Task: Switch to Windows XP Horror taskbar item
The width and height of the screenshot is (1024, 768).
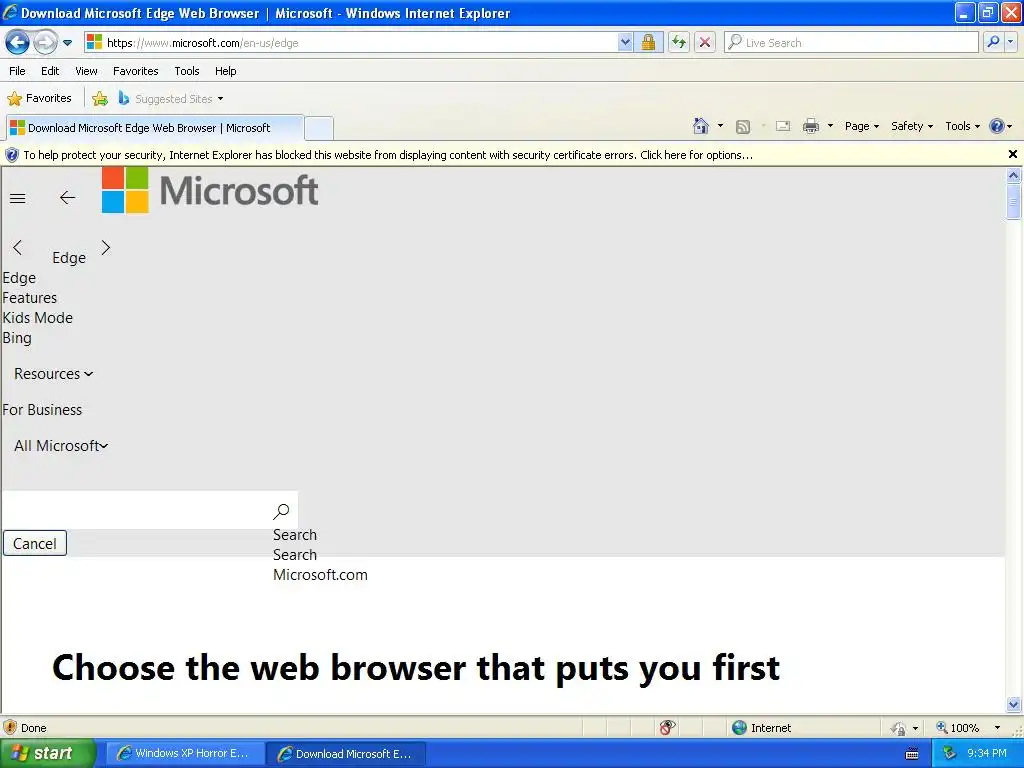Action: pos(185,754)
